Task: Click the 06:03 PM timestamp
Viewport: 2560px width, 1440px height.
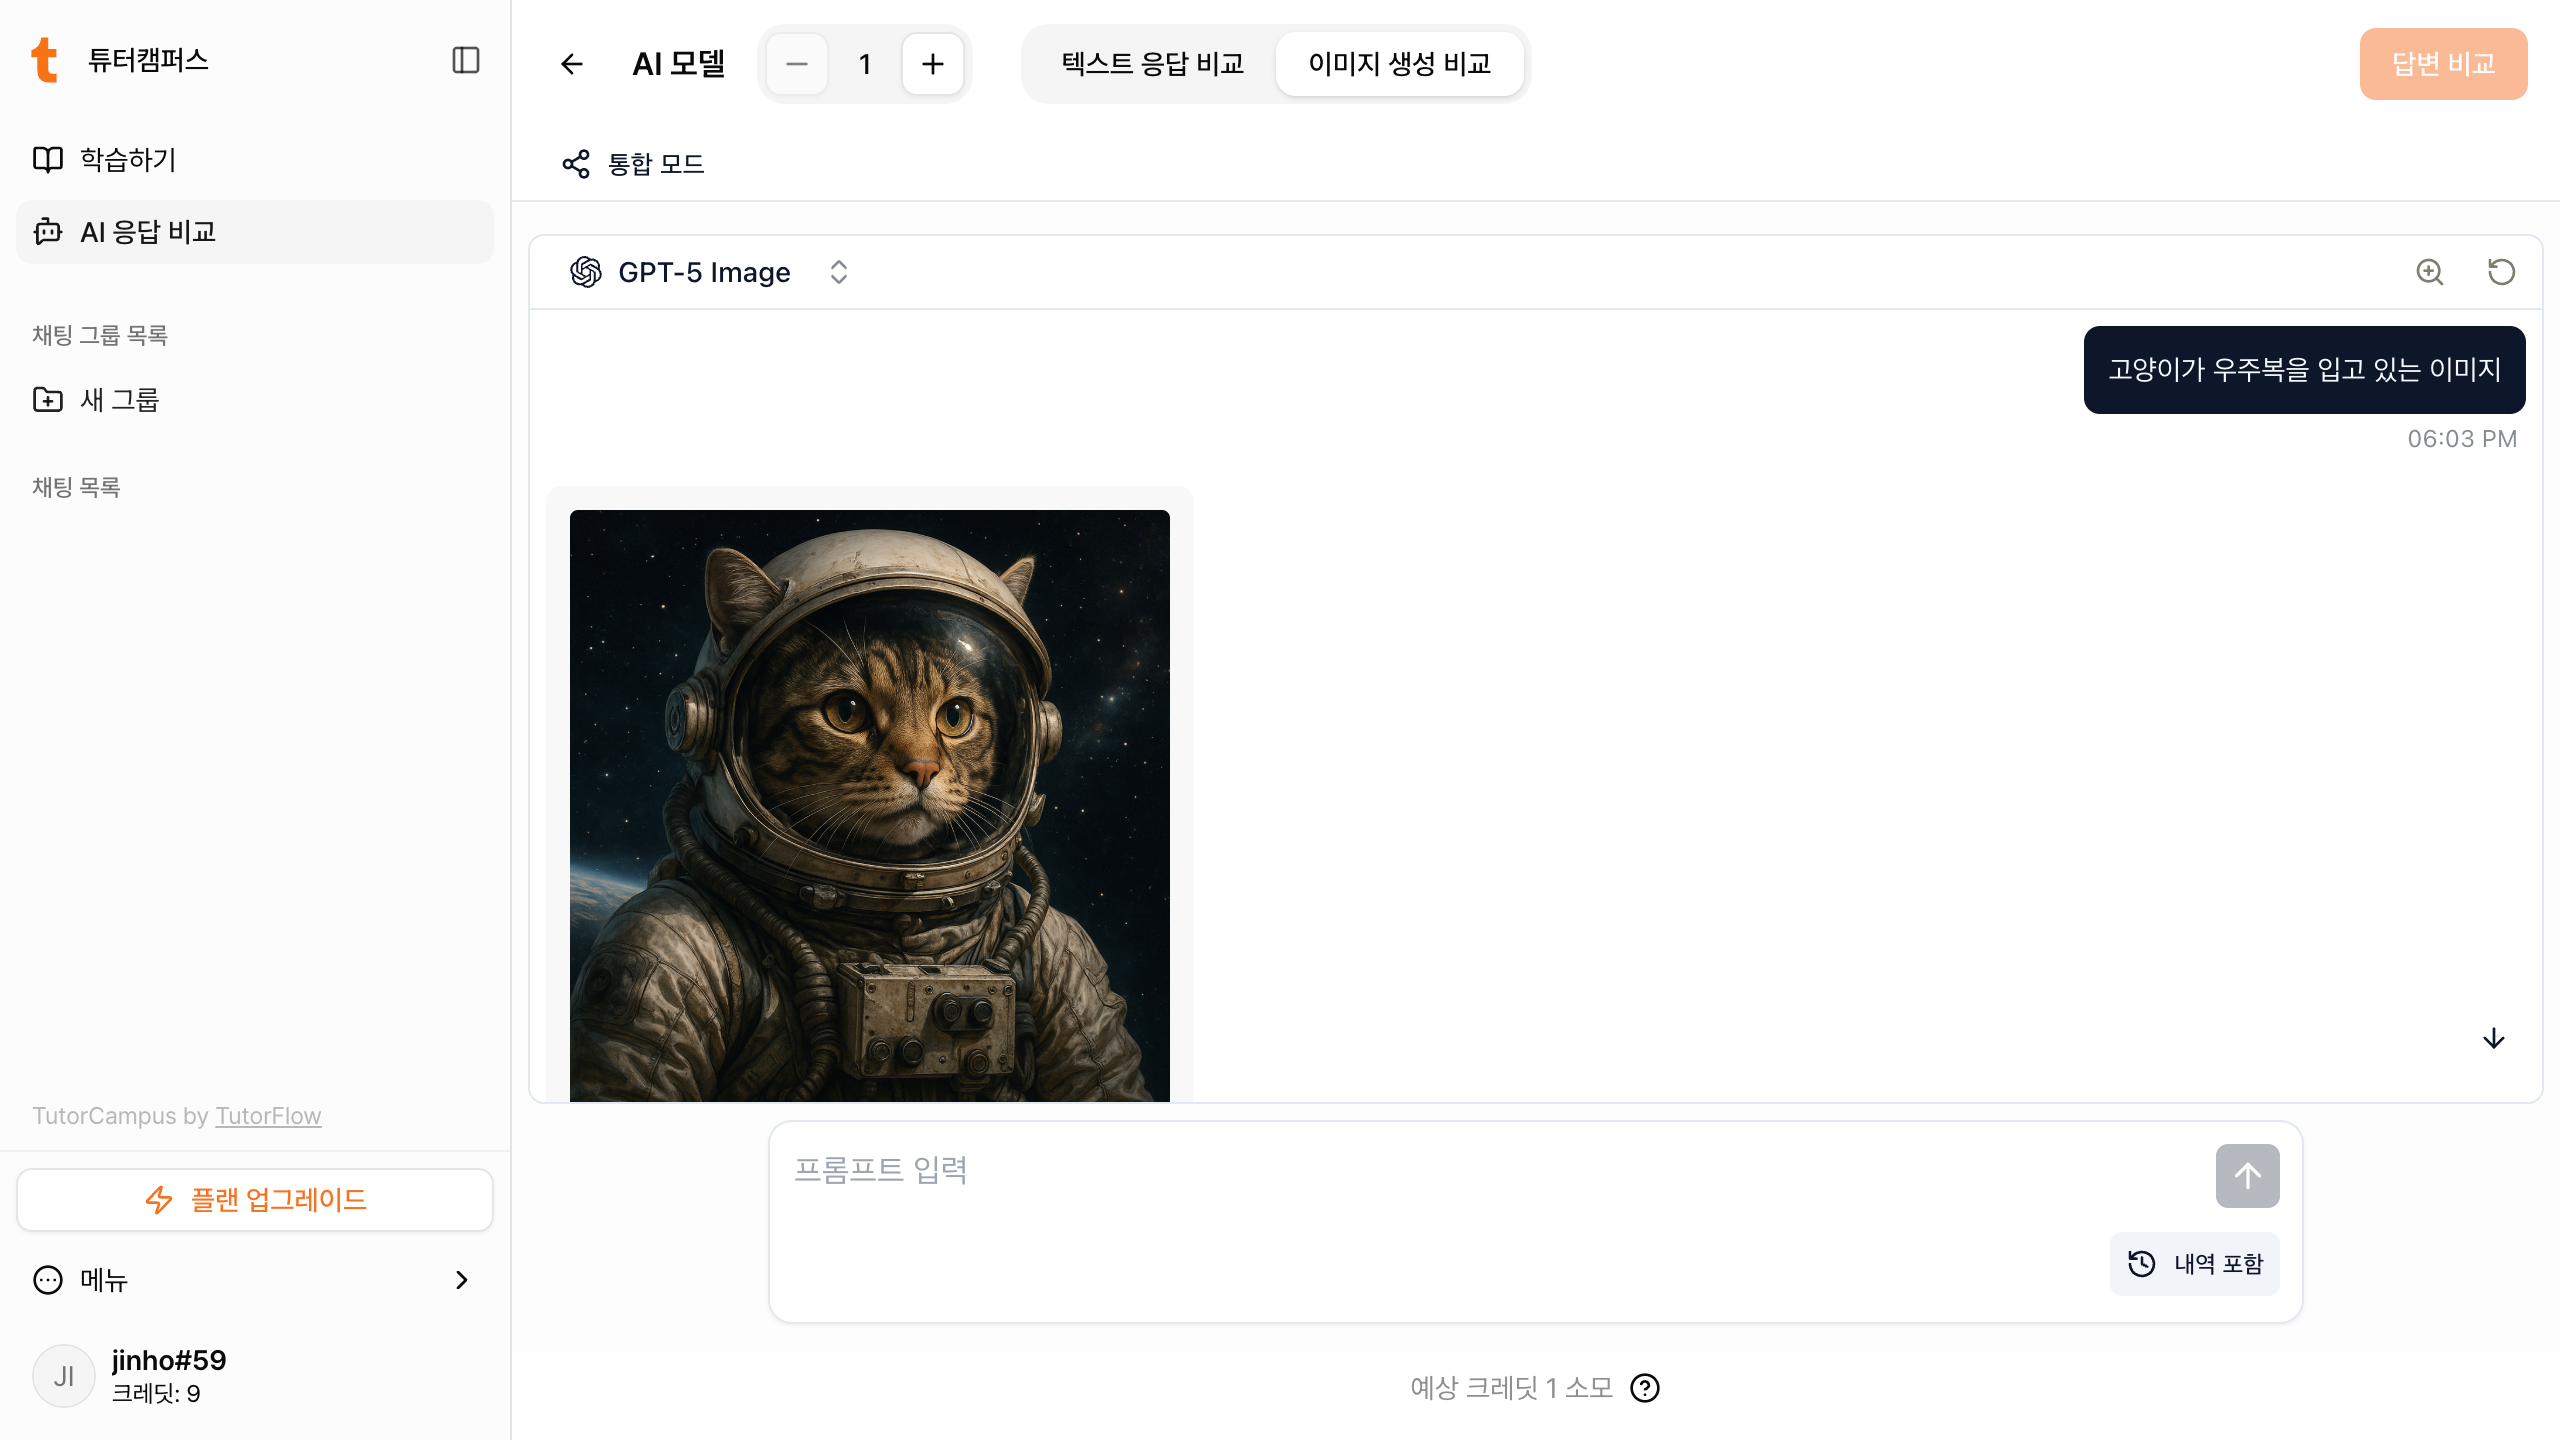Action: [x=2462, y=439]
